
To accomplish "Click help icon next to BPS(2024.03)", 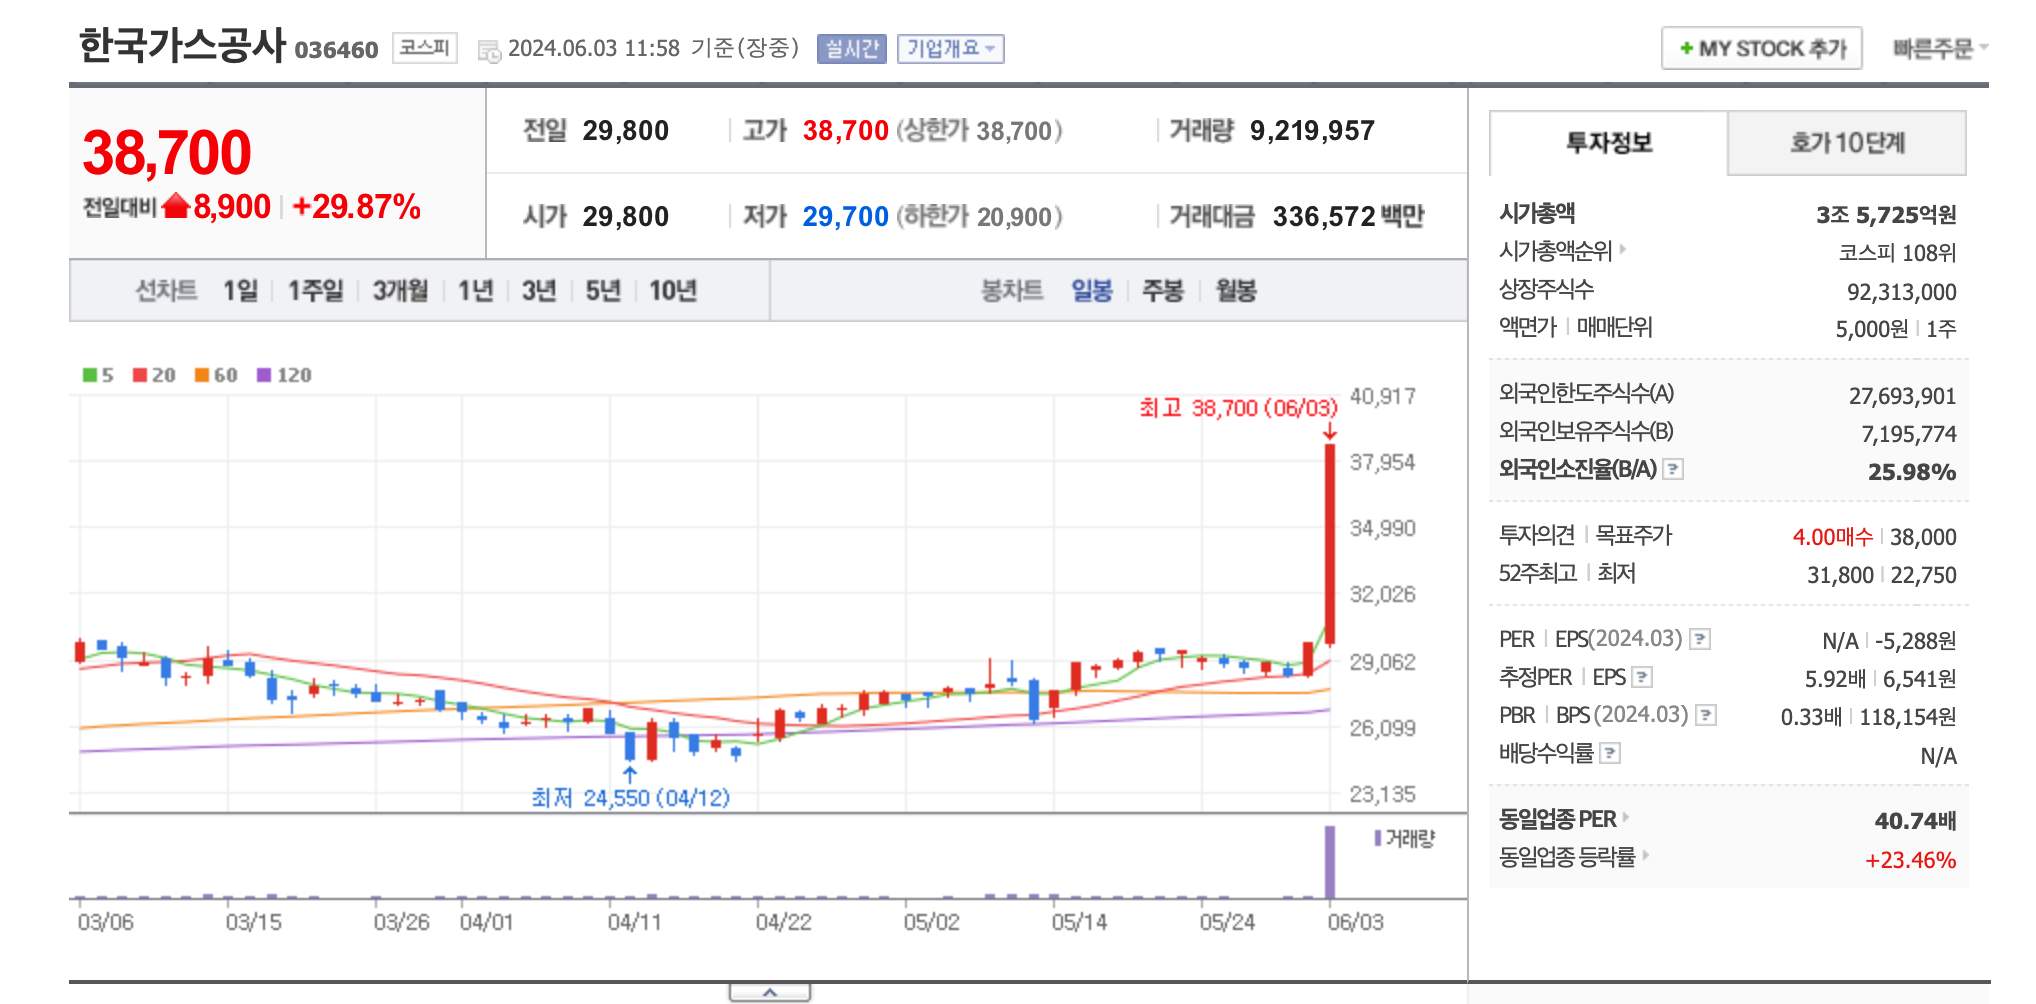I will click(1706, 715).
